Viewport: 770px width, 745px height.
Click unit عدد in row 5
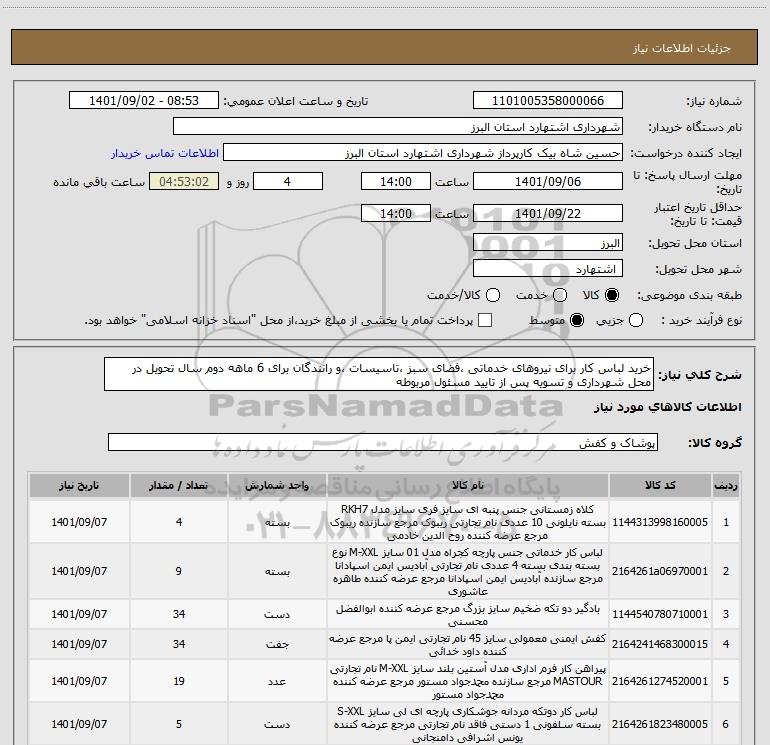click(277, 681)
